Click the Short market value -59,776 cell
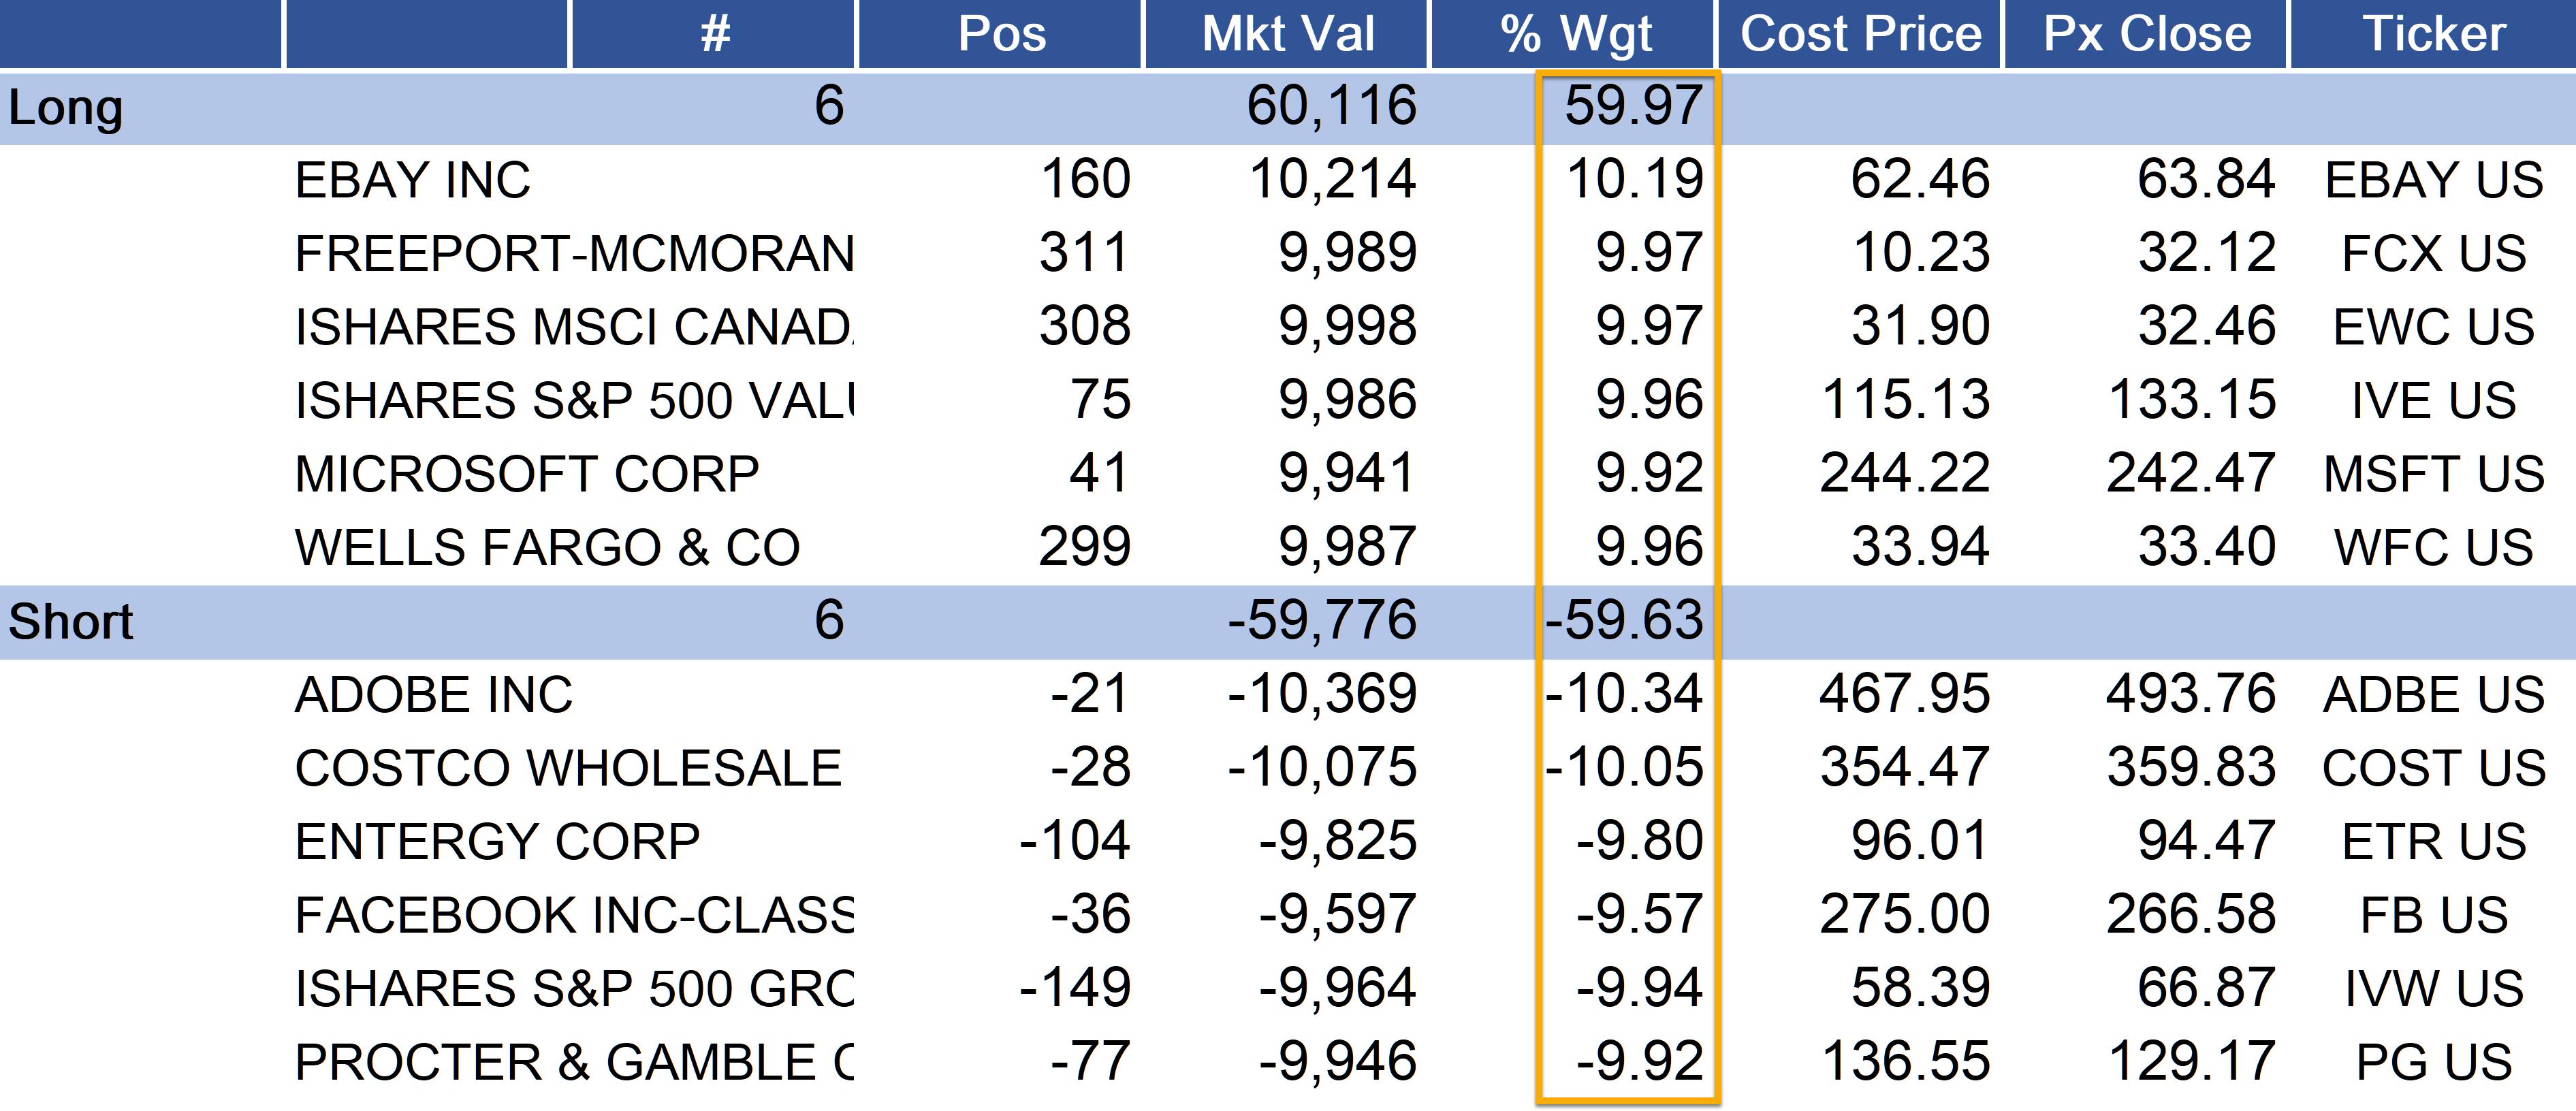The image size is (2576, 1111). click(x=1321, y=620)
